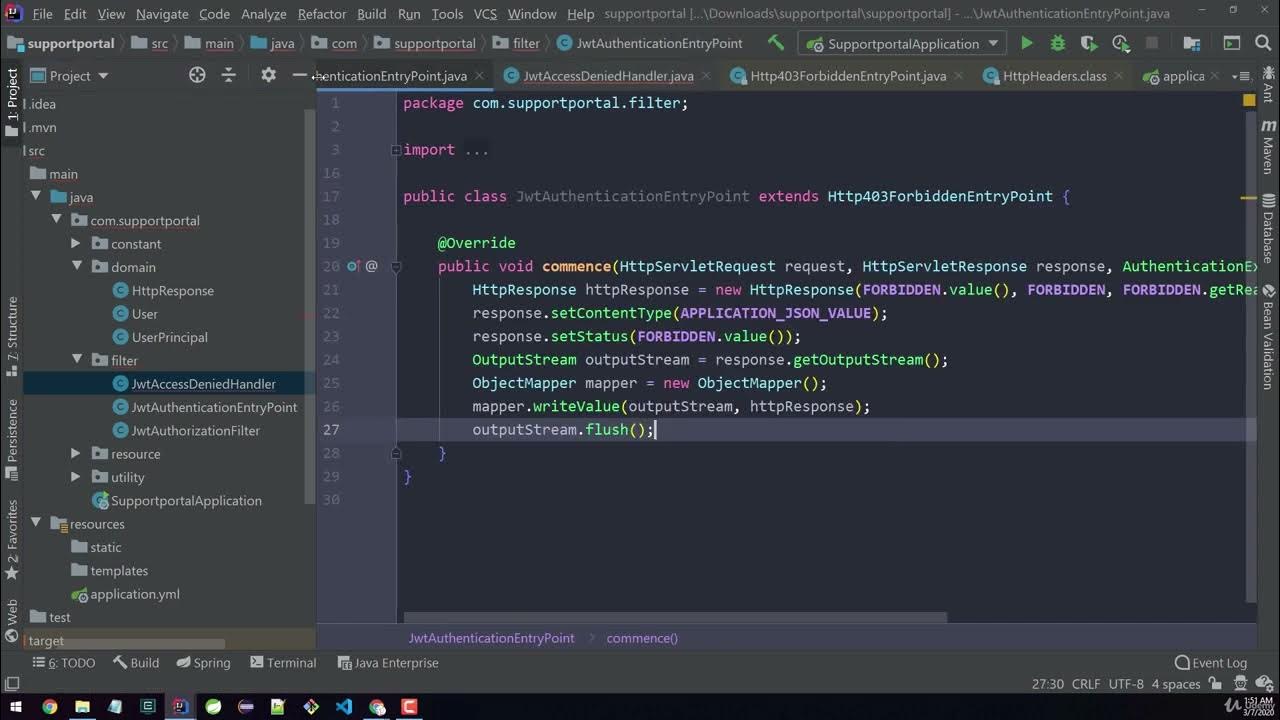Viewport: 1280px width, 720px height.
Task: Show hidden editor tabs list
Action: (1241, 76)
